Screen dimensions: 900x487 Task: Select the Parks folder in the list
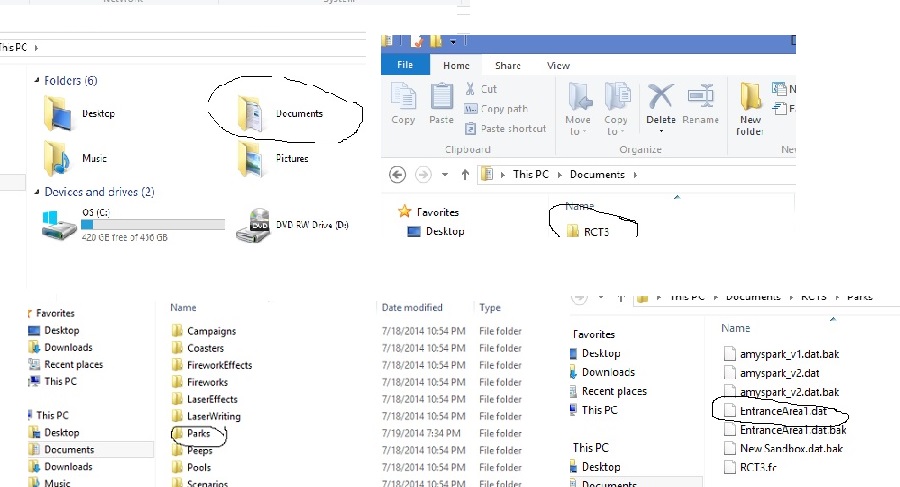click(x=198, y=434)
